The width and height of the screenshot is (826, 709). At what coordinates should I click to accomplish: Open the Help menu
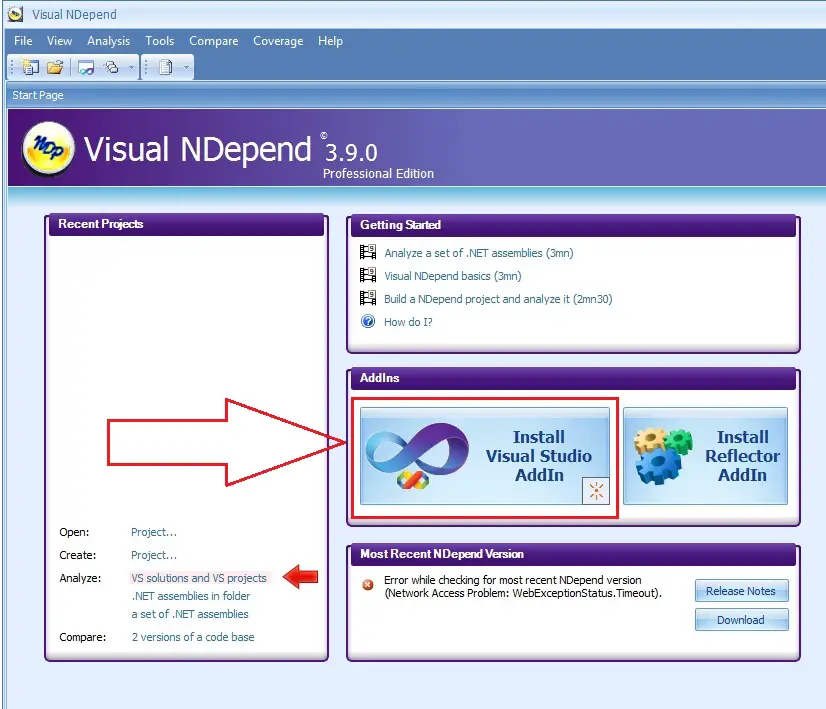pos(330,41)
